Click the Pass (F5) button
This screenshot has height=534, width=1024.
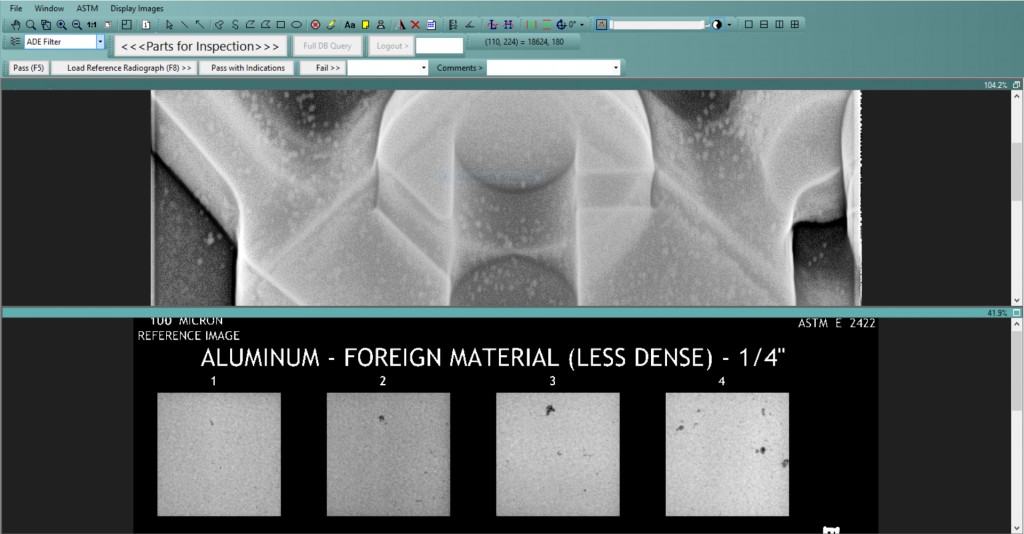click(29, 68)
